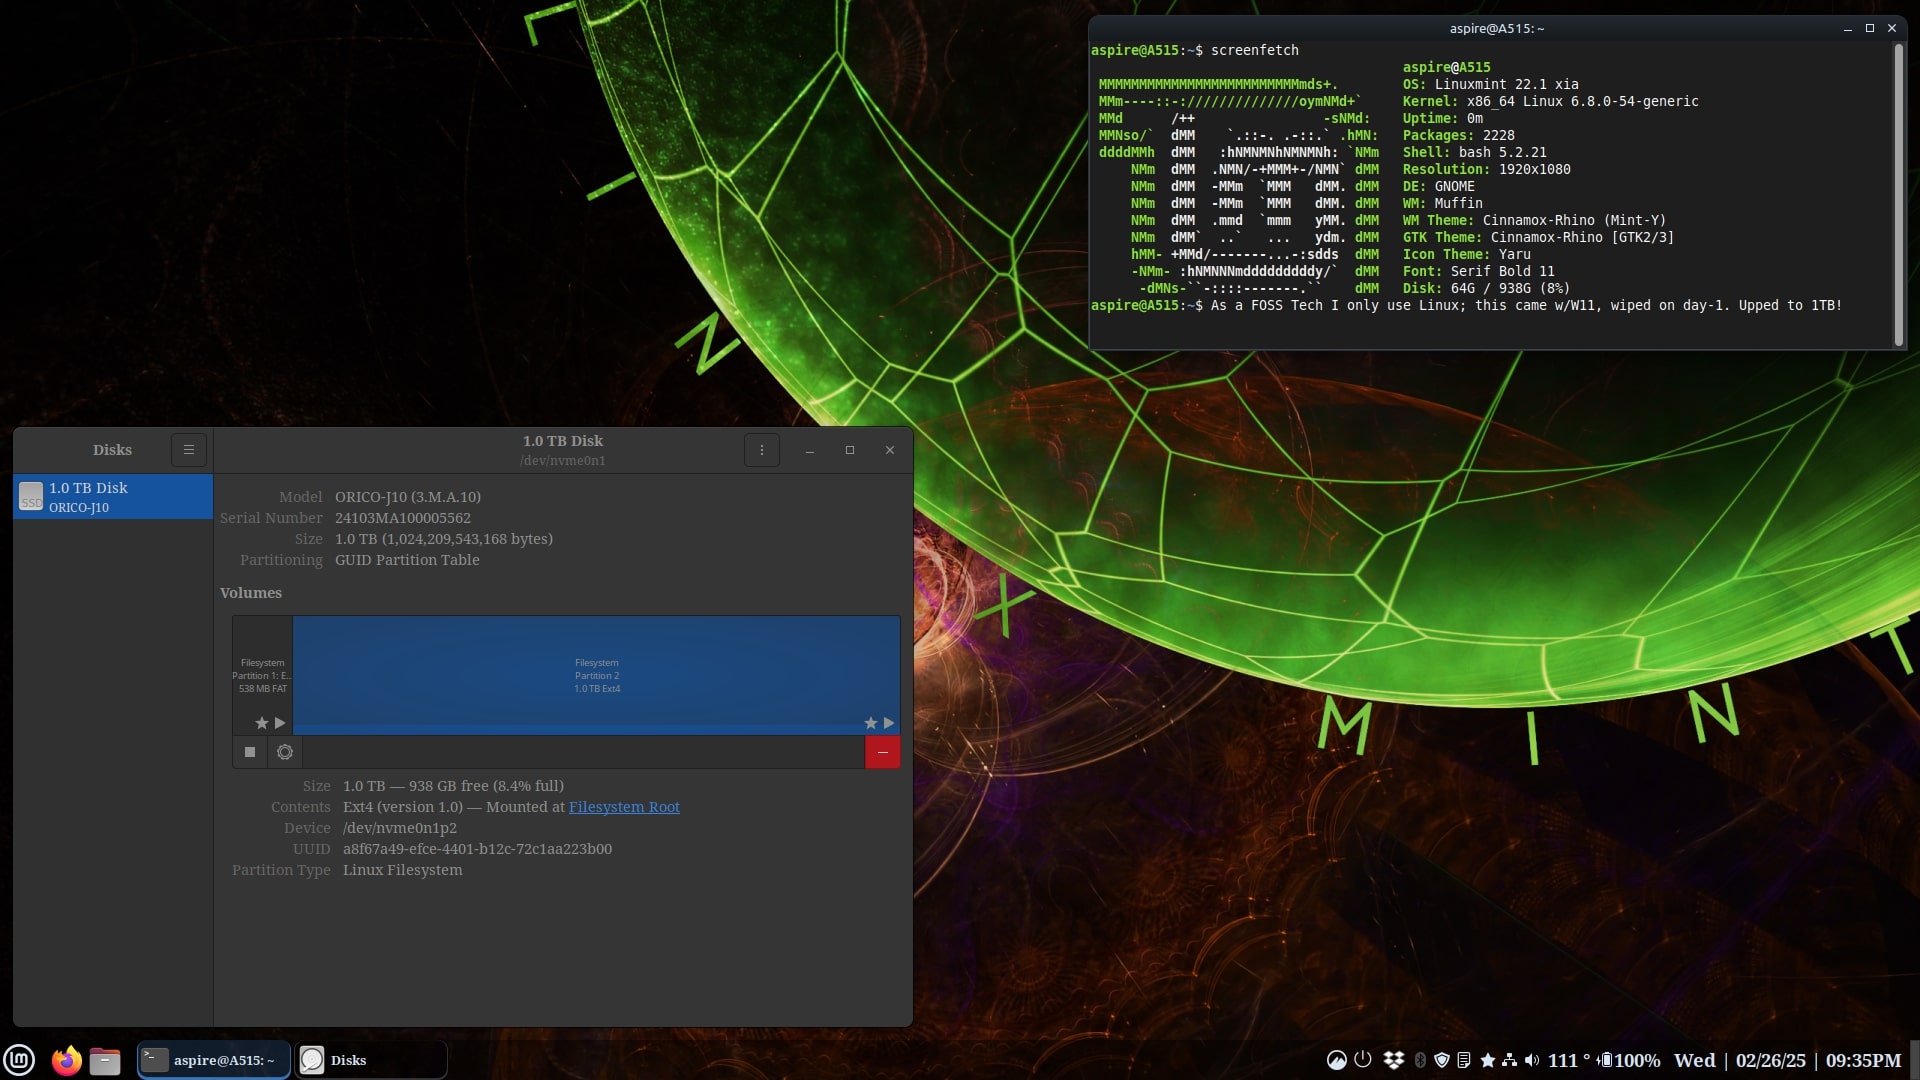Select the 1.0 TB ORICO-J10 disk

113,497
